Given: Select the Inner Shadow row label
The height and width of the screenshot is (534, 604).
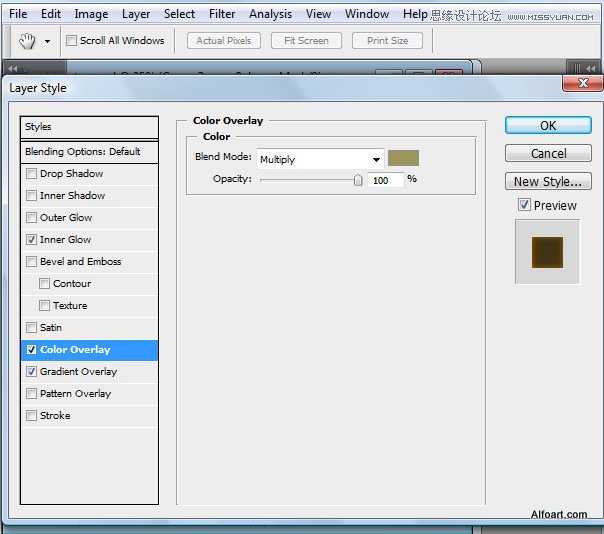Looking at the screenshot, I should pyautogui.click(x=72, y=196).
